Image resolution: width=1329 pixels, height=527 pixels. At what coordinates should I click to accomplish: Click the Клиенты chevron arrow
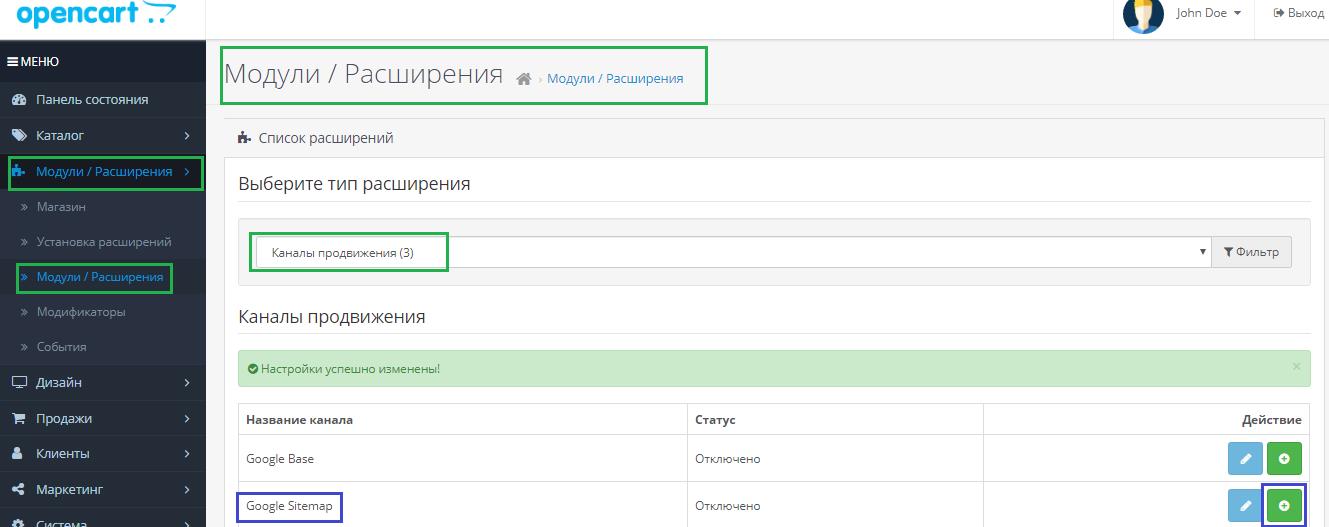point(187,454)
